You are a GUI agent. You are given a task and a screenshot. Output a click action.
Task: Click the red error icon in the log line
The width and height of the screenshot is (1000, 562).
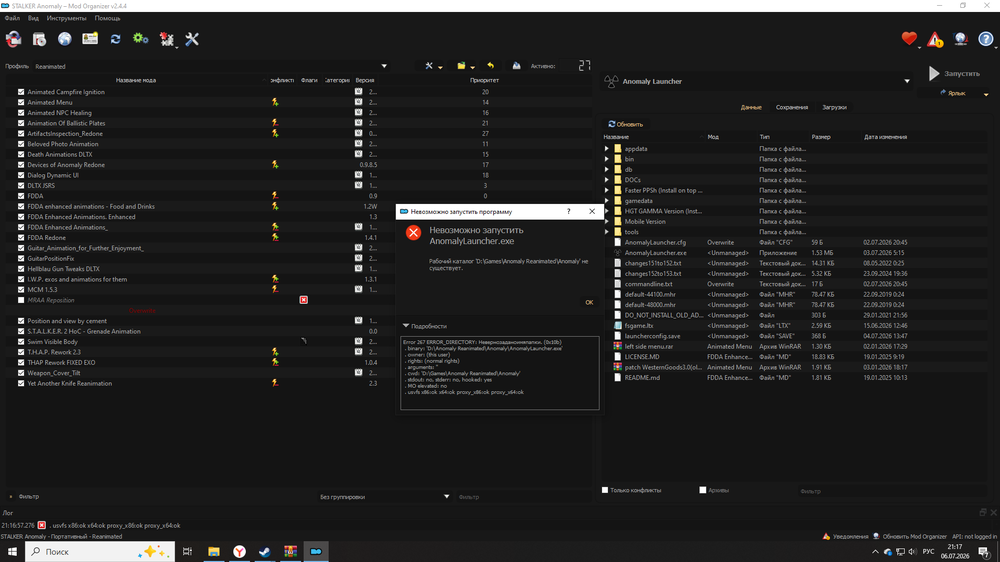[41, 525]
